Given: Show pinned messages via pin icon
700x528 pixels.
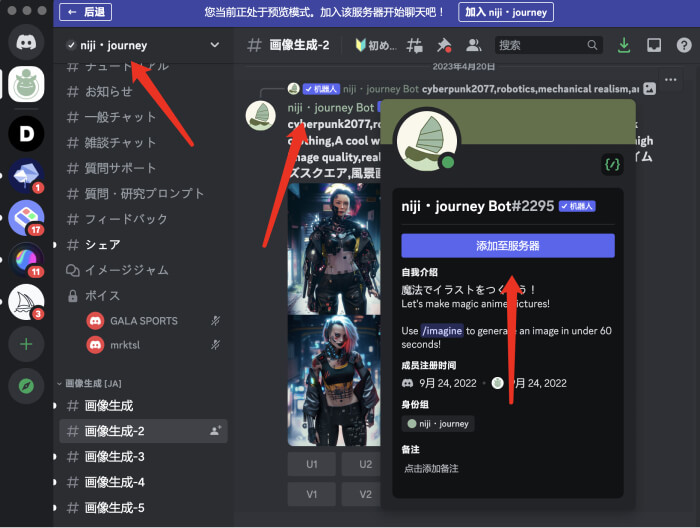Looking at the screenshot, I should point(444,45).
